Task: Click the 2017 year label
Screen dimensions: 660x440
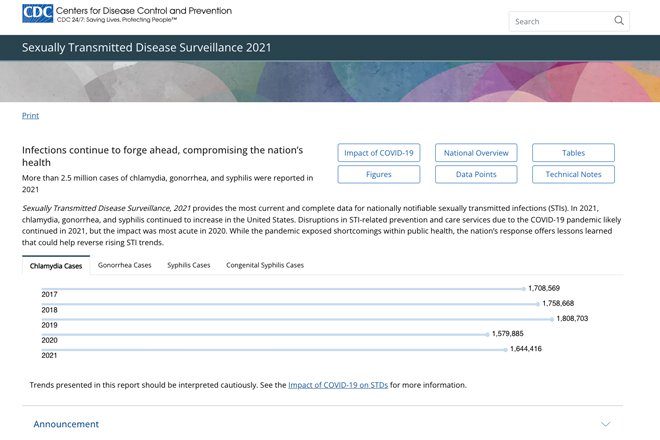Action: (49, 294)
